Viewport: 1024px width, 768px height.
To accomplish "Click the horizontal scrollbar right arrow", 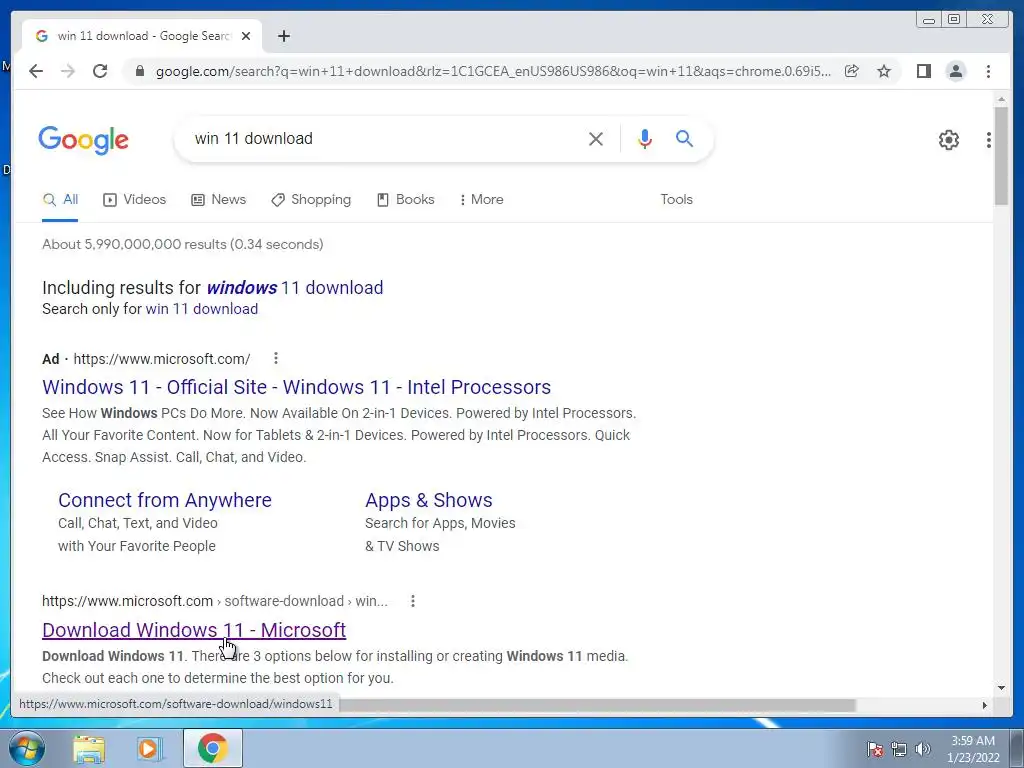I will [985, 705].
